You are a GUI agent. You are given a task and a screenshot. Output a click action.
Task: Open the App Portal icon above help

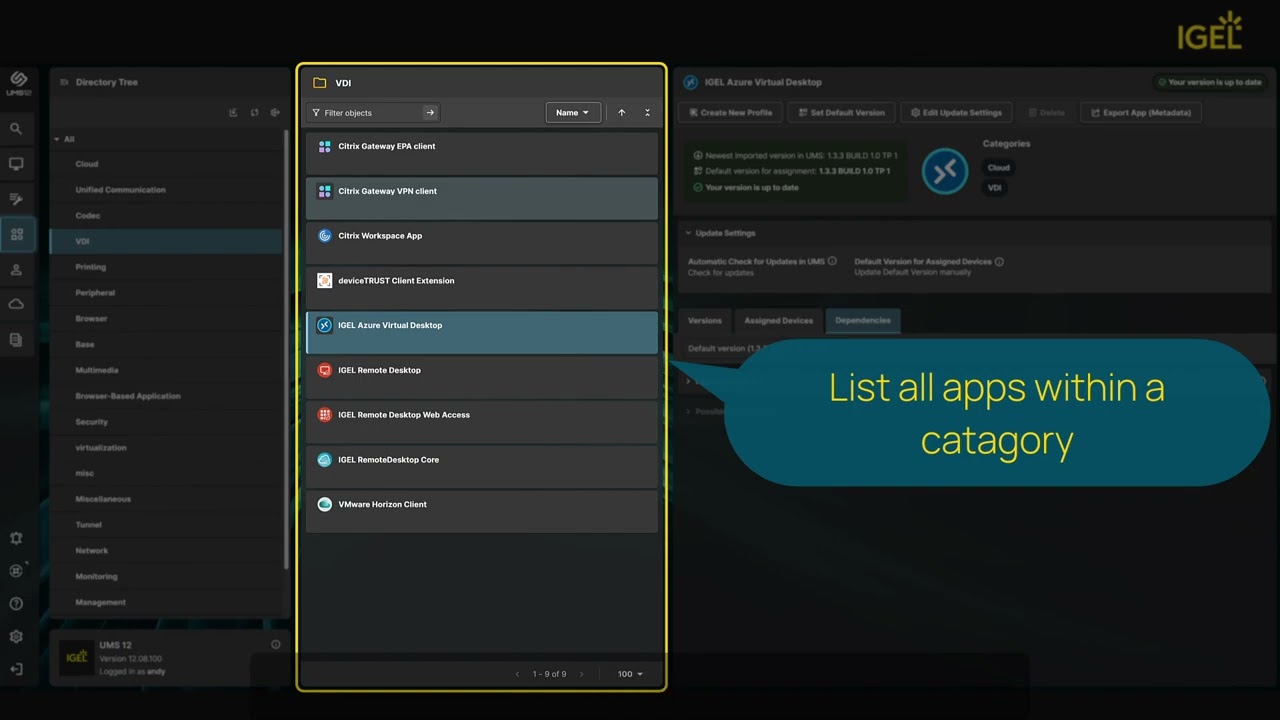(x=16, y=571)
